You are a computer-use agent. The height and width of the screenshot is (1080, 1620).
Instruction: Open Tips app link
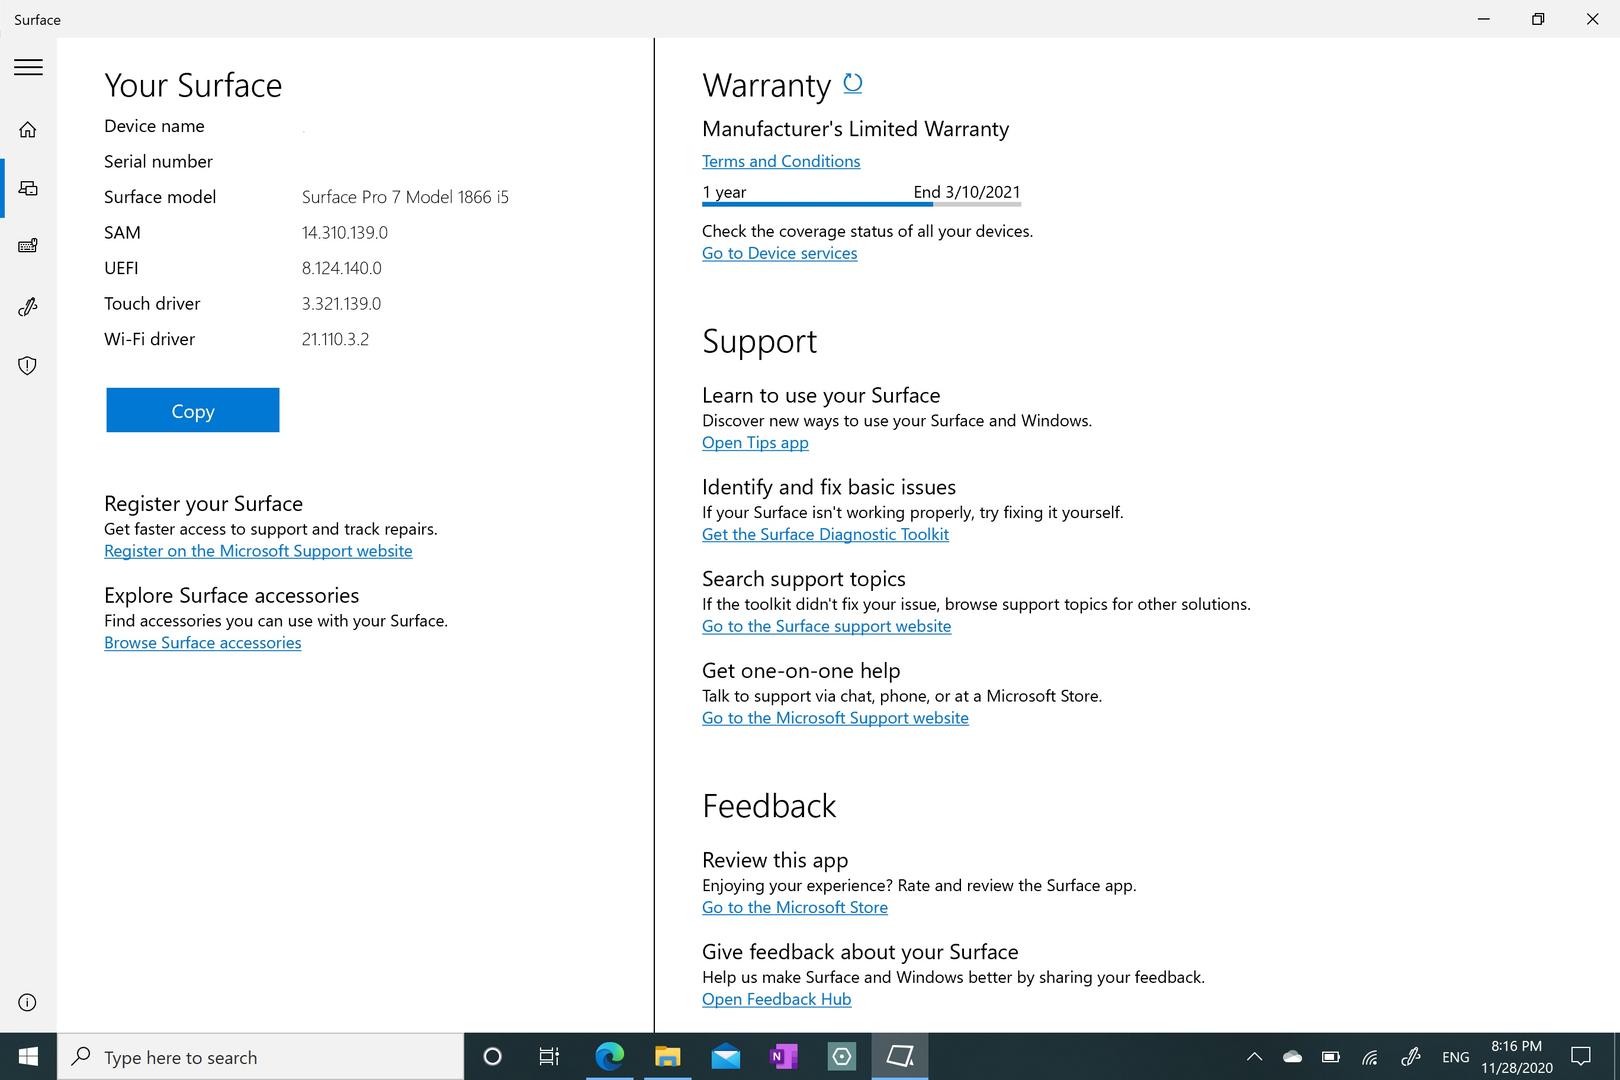(x=755, y=442)
